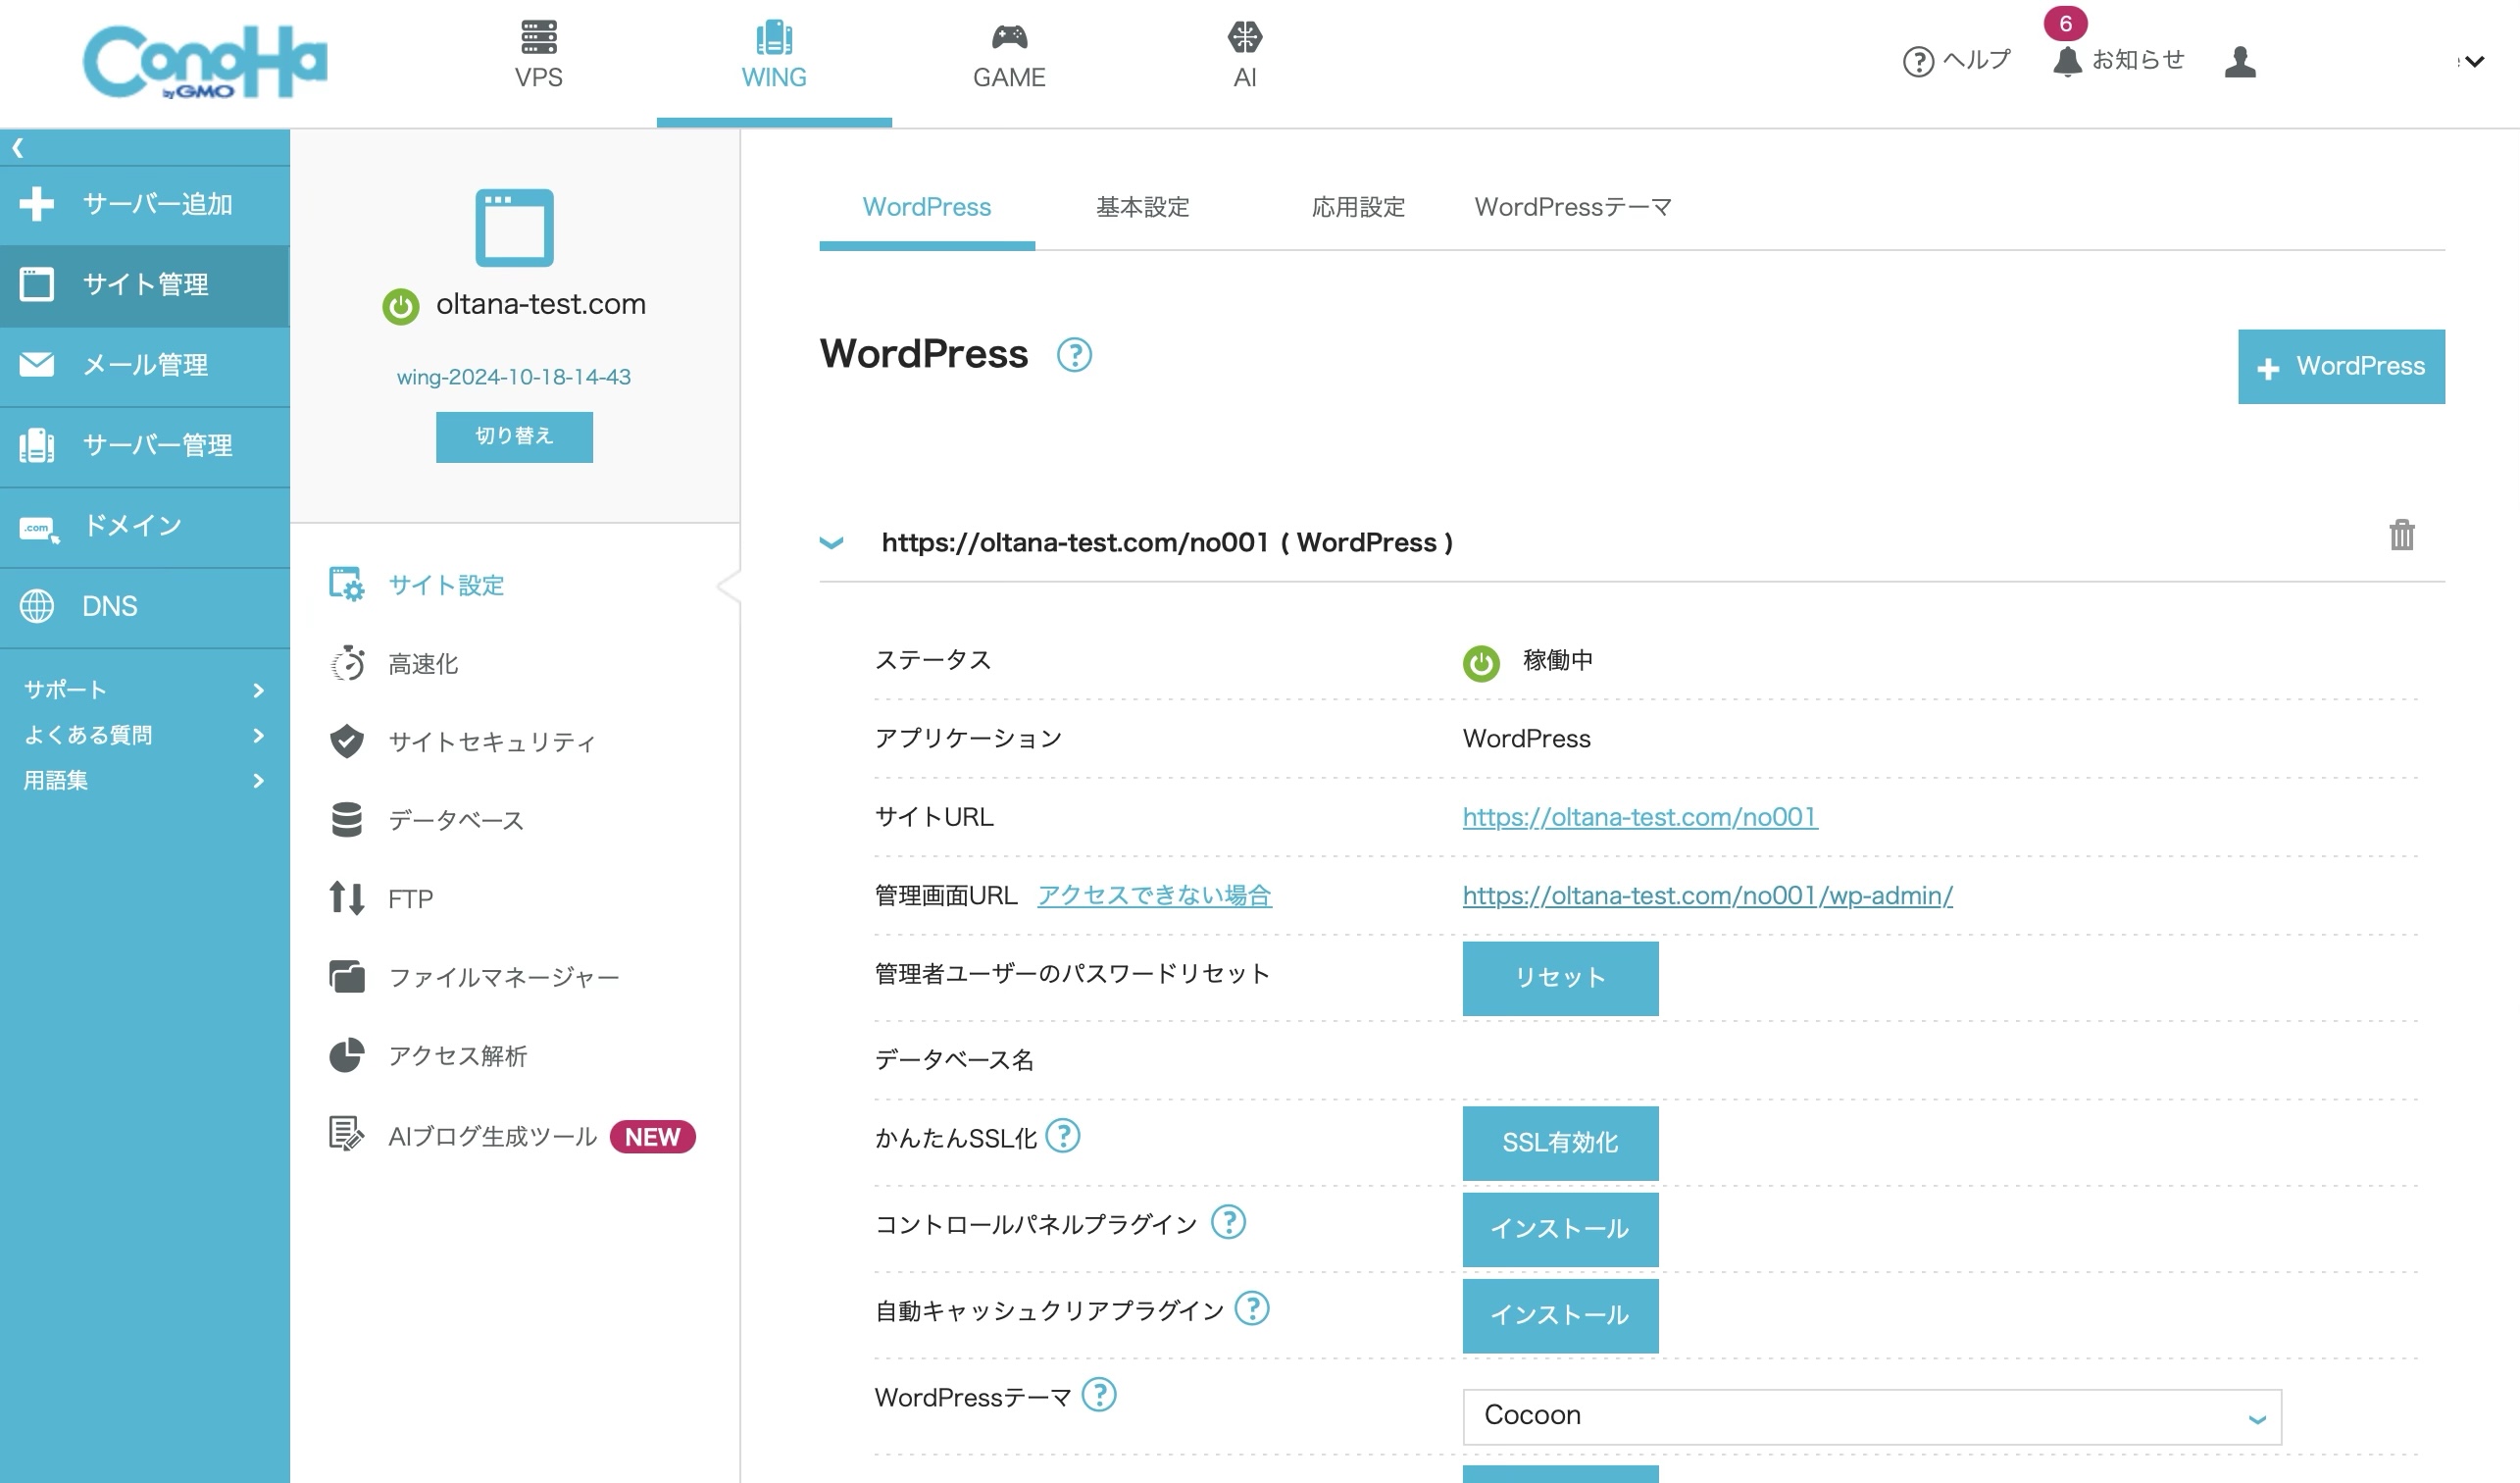This screenshot has width=2520, height=1483.
Task: Open the ヘルプ help link
Action: (1957, 61)
